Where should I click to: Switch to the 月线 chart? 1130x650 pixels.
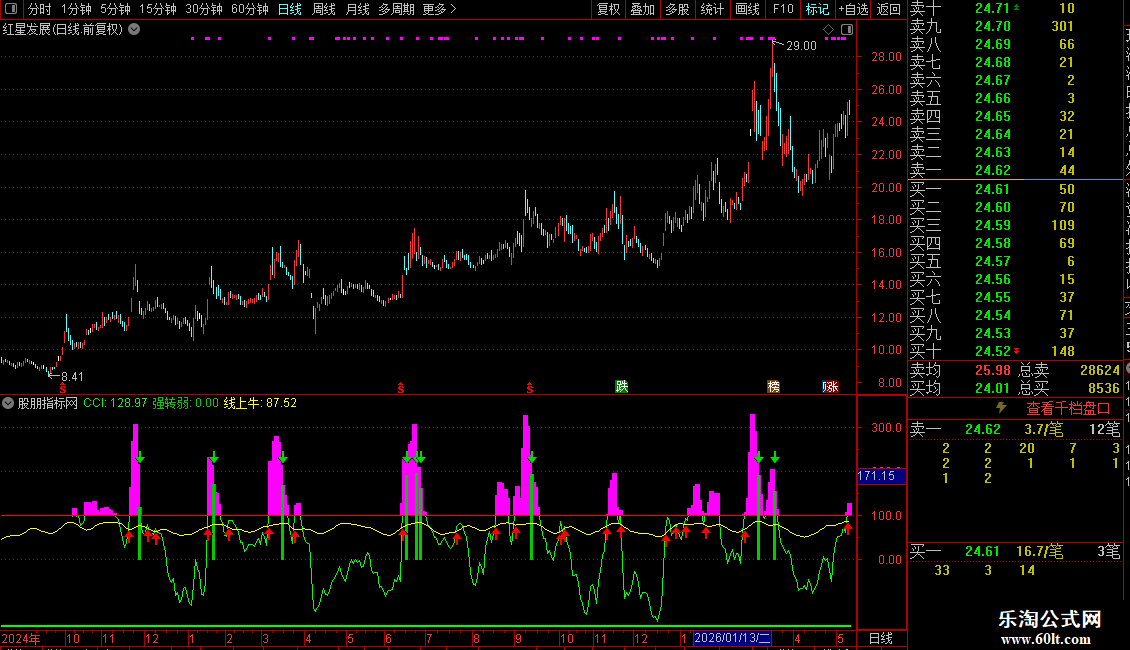pos(357,9)
